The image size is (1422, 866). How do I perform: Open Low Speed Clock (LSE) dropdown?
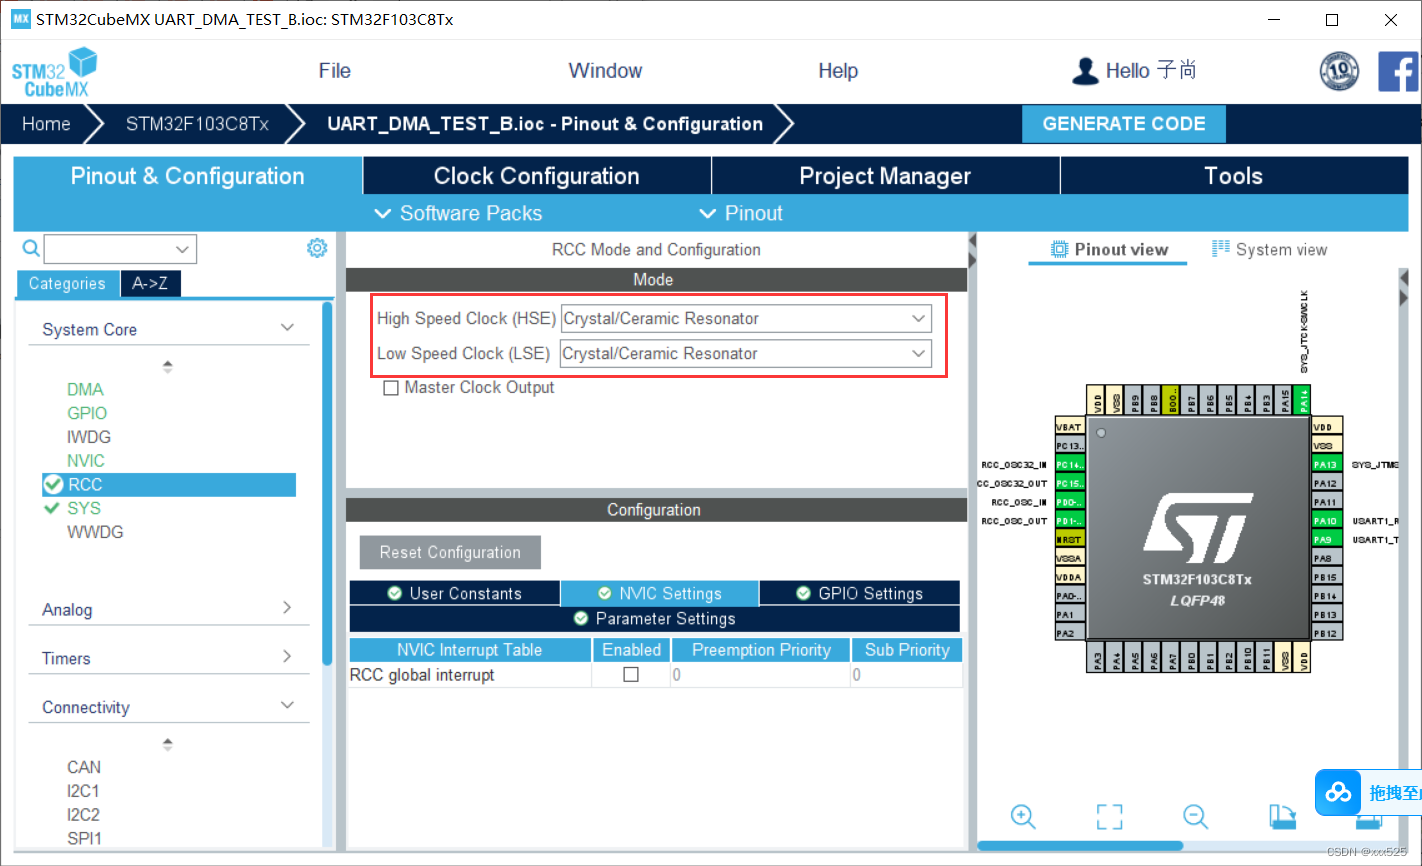(x=746, y=354)
